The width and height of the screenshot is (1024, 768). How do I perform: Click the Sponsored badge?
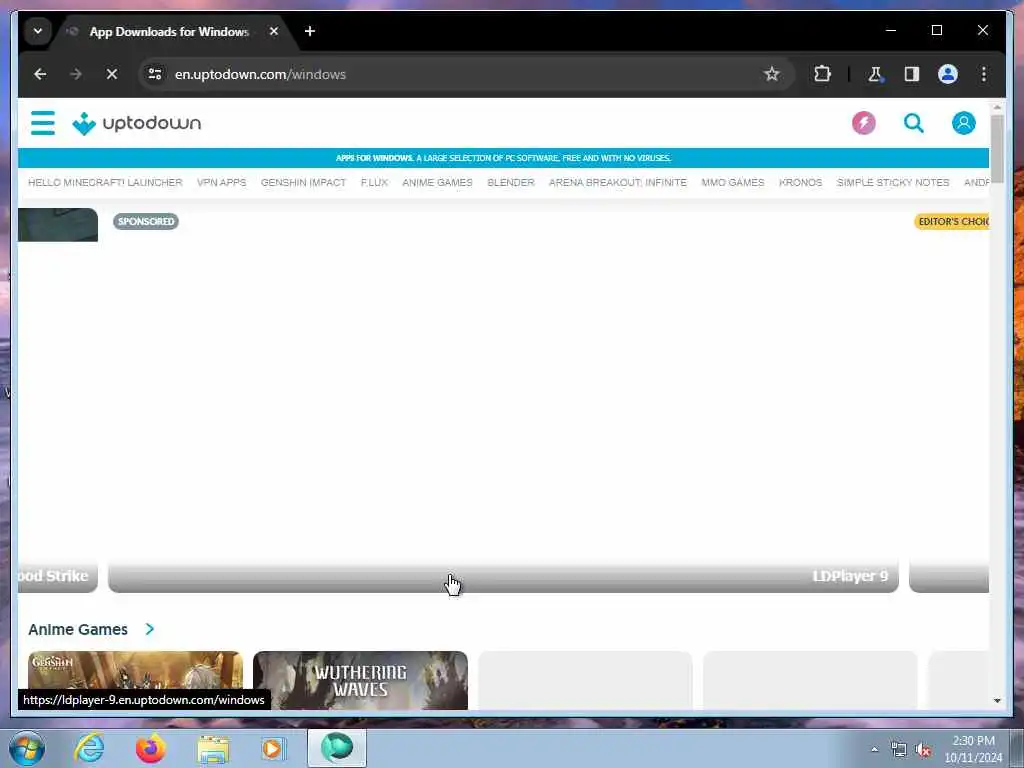click(x=146, y=221)
